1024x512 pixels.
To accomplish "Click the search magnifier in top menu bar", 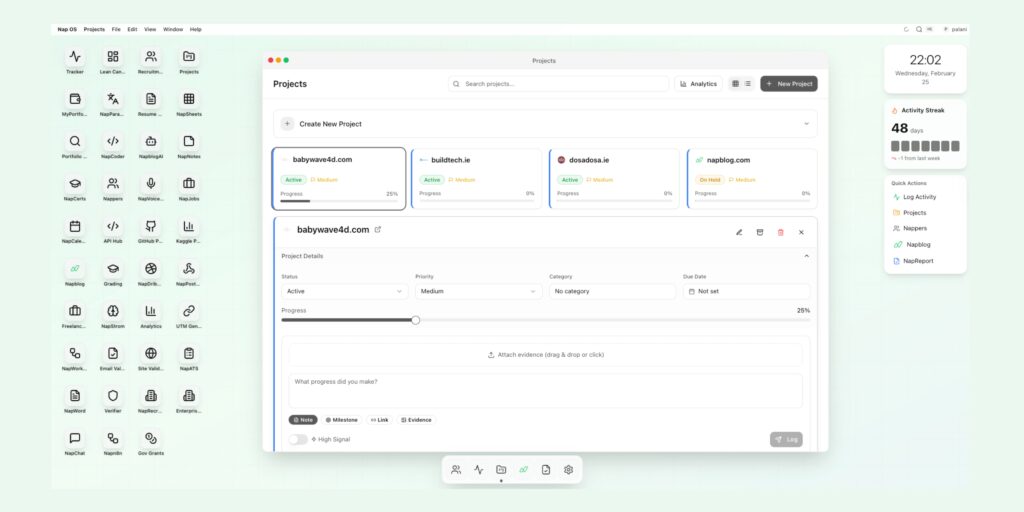I will pyautogui.click(x=919, y=29).
